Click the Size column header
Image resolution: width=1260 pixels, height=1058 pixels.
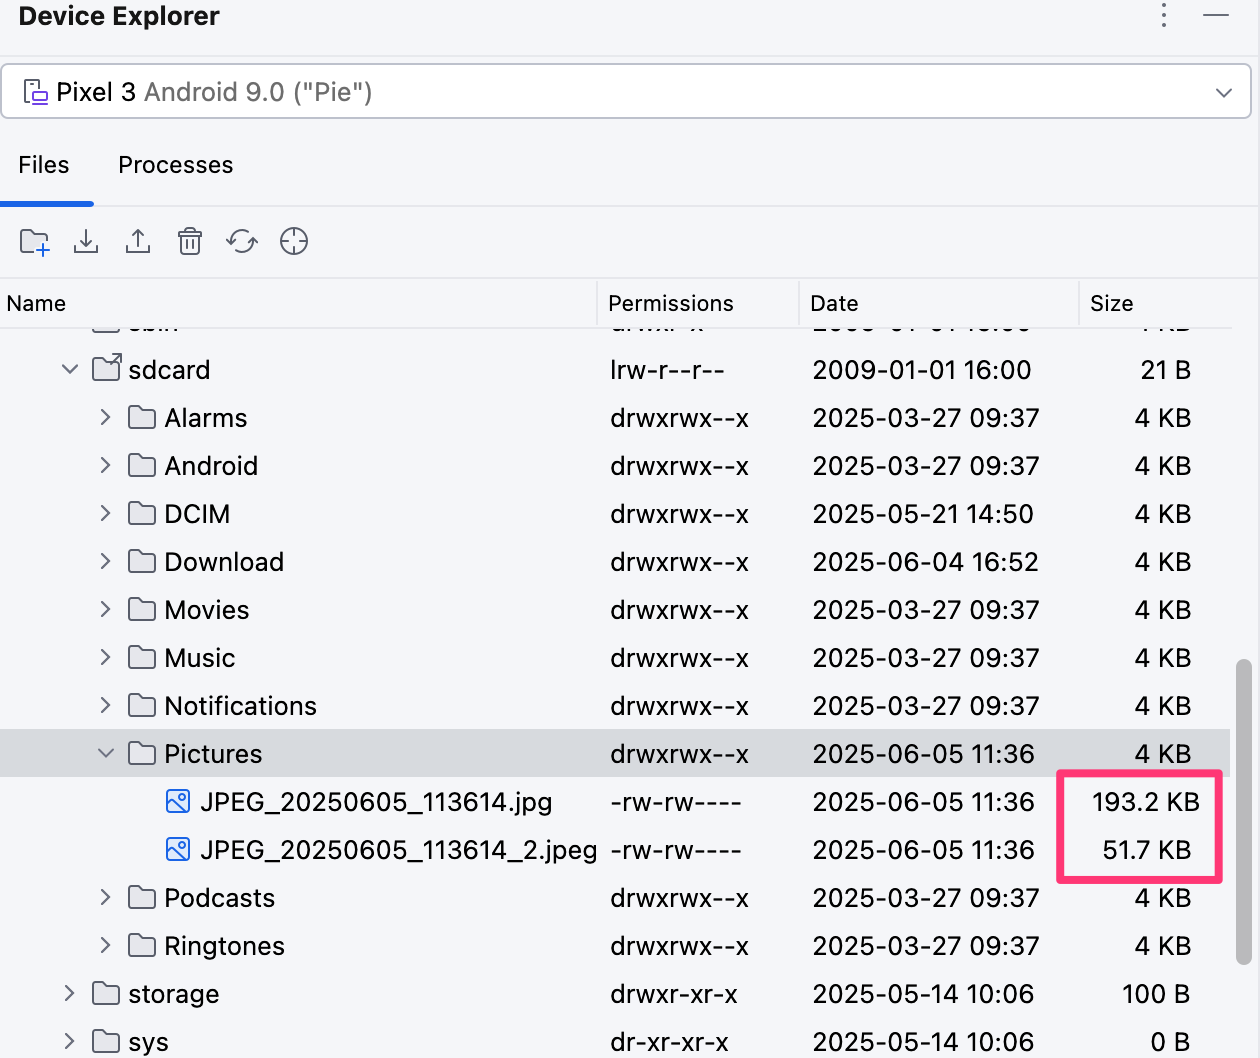point(1112,304)
